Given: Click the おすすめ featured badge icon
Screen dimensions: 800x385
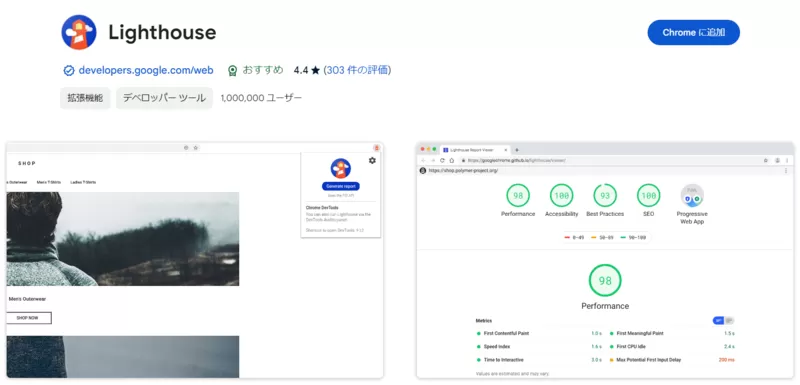Looking at the screenshot, I should [233, 70].
